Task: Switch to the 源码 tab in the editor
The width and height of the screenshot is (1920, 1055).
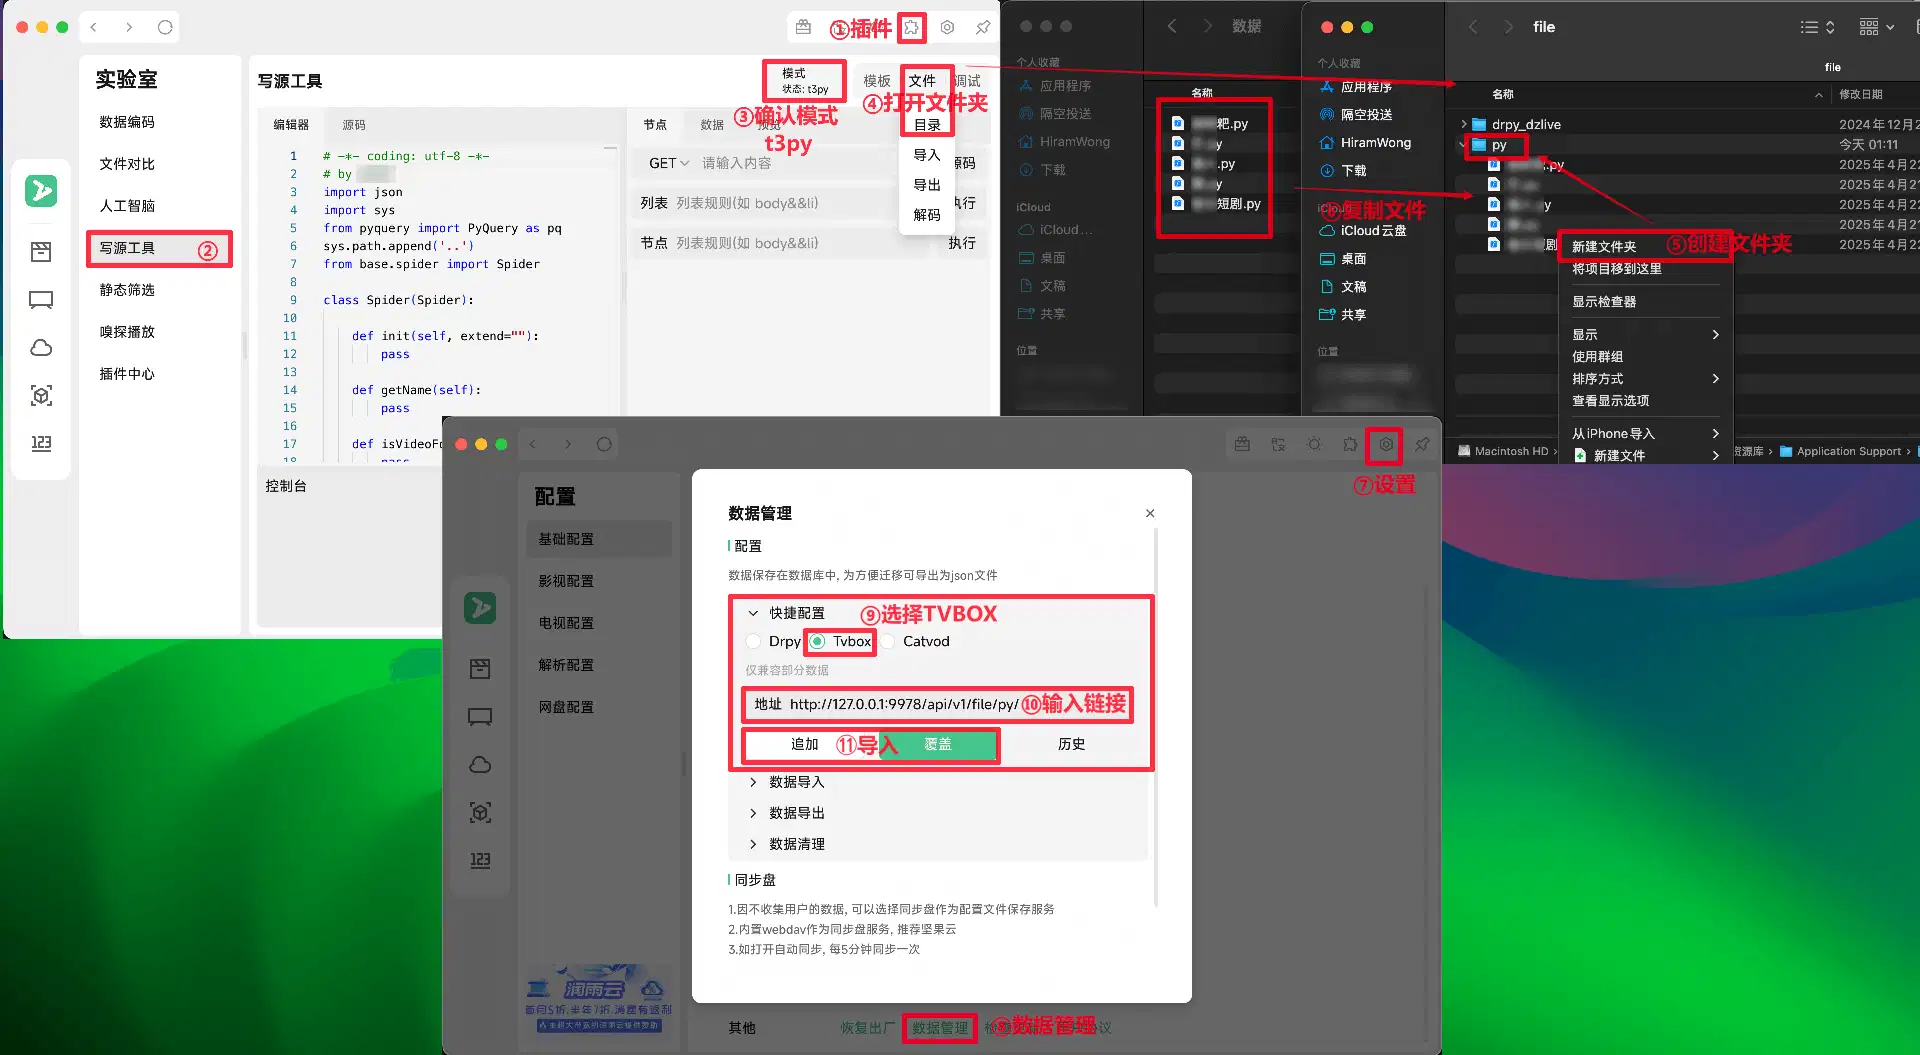Action: click(x=354, y=125)
